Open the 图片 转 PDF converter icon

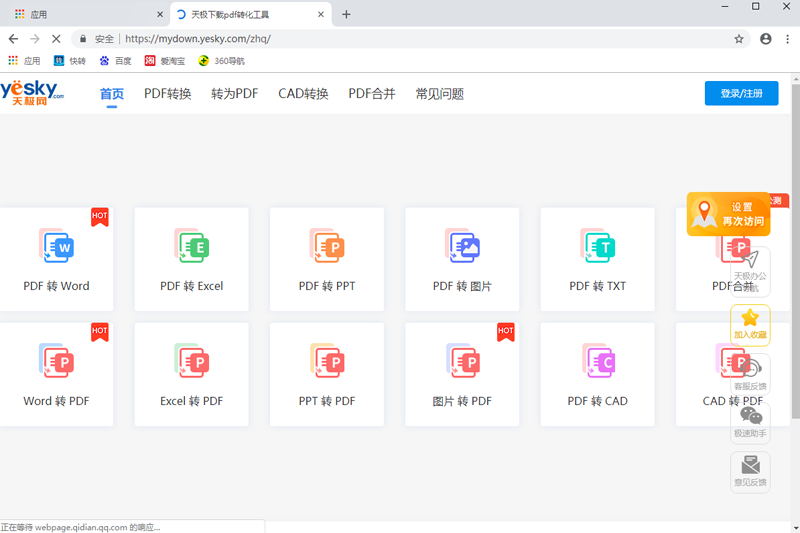pyautogui.click(x=462, y=361)
